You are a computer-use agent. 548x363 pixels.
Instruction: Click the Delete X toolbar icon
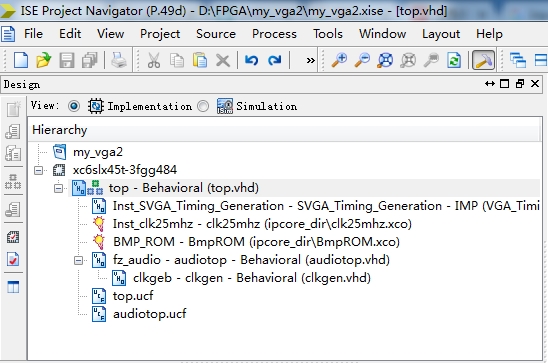click(x=223, y=60)
